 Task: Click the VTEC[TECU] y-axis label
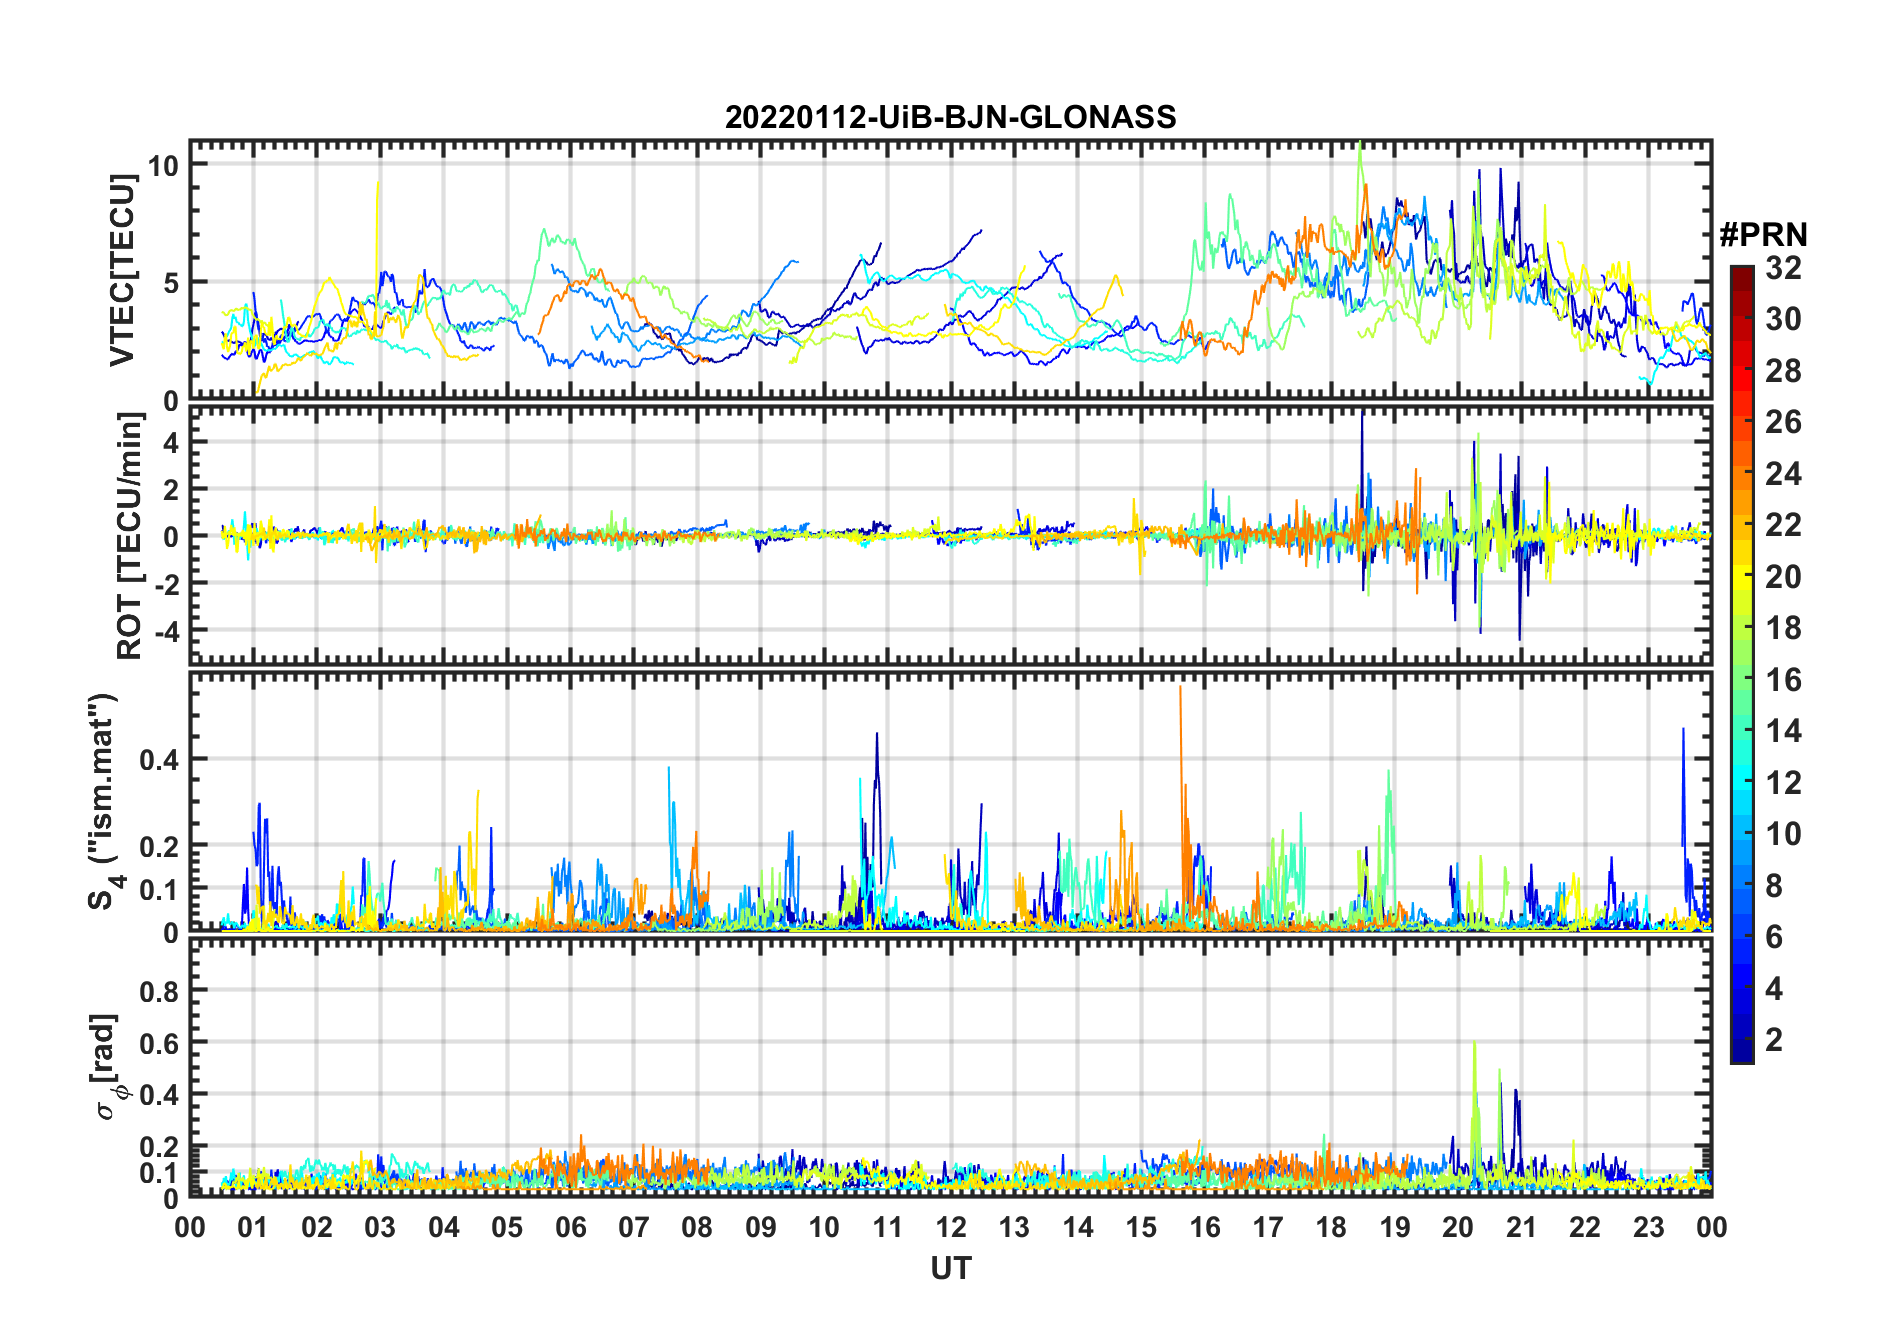pyautogui.click(x=122, y=270)
